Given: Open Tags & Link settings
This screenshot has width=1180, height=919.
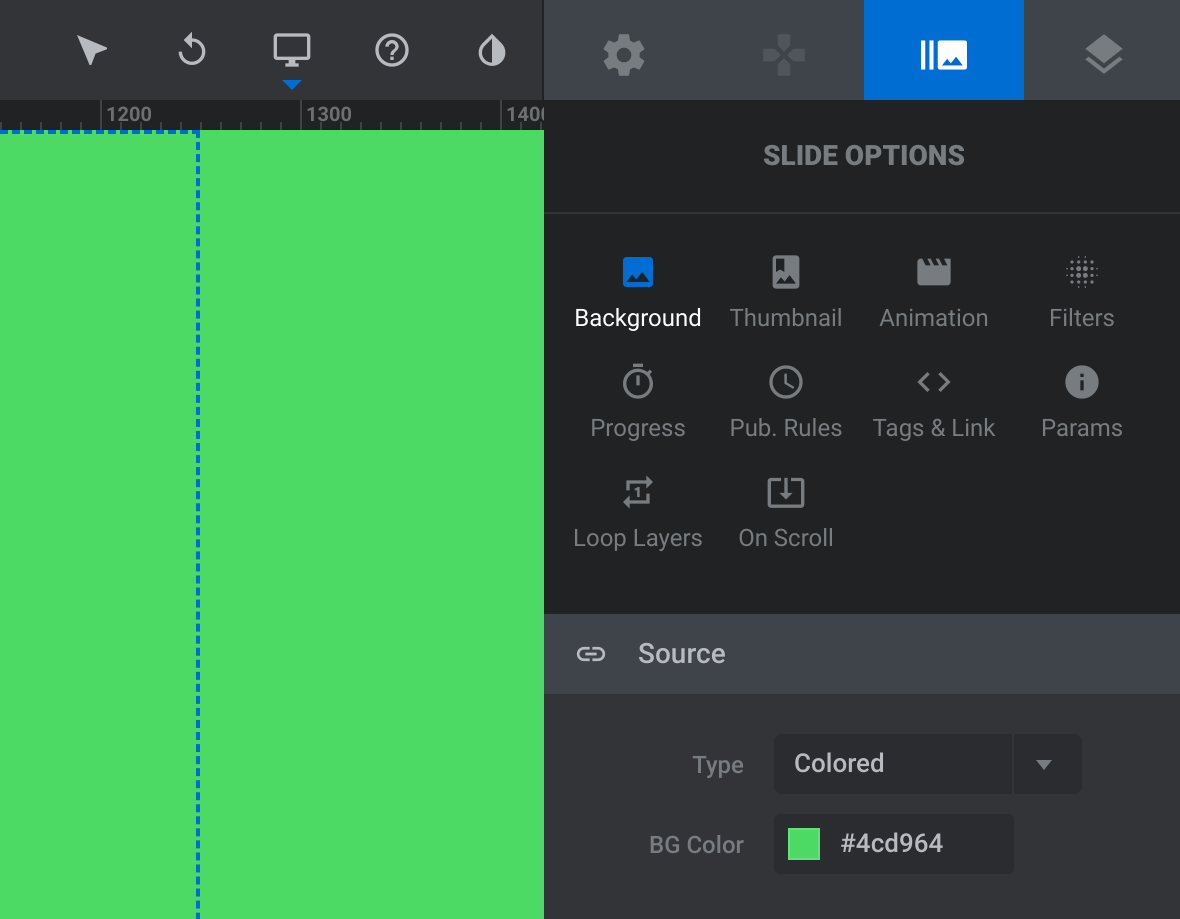Looking at the screenshot, I should coord(933,402).
